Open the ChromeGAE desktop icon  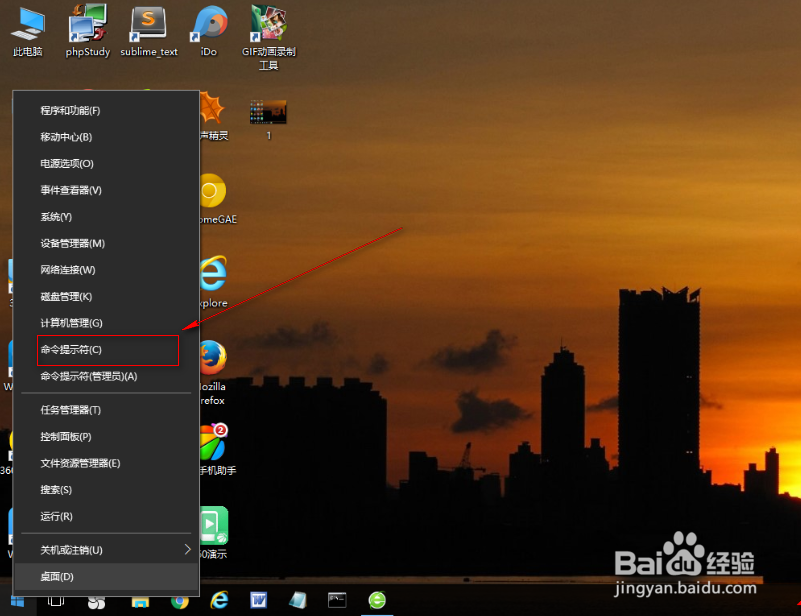tap(218, 199)
